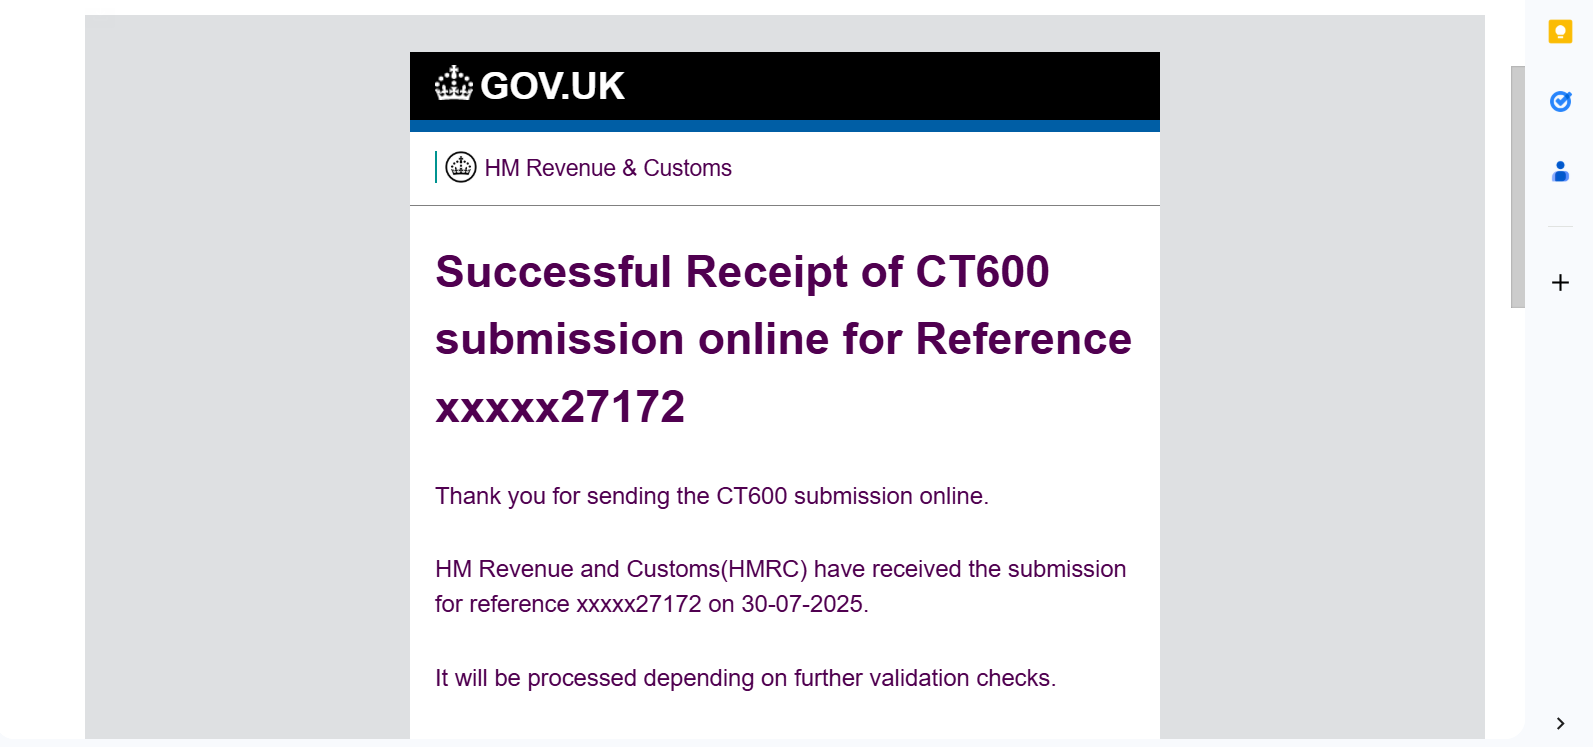The height and width of the screenshot is (747, 1593).
Task: Click the 'It will be processed' sentence
Action: tap(745, 678)
